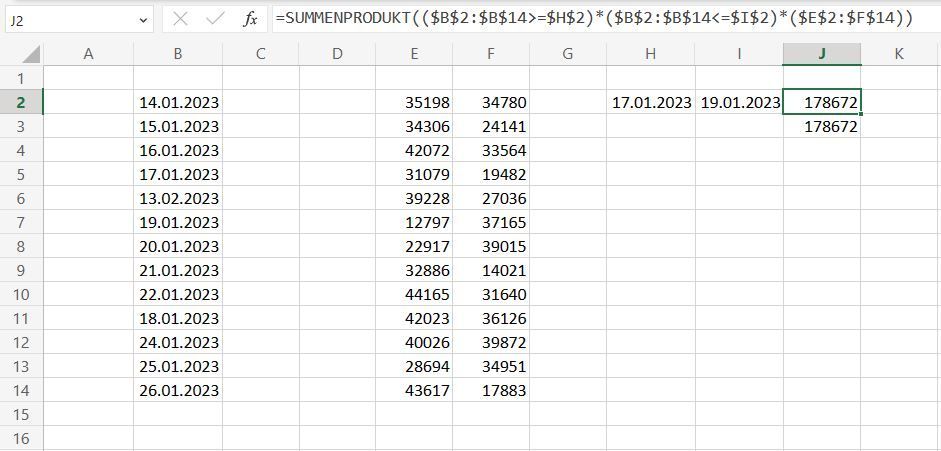This screenshot has height=451, width=941.
Task: Select cell containing 43617
Action: tap(414, 390)
